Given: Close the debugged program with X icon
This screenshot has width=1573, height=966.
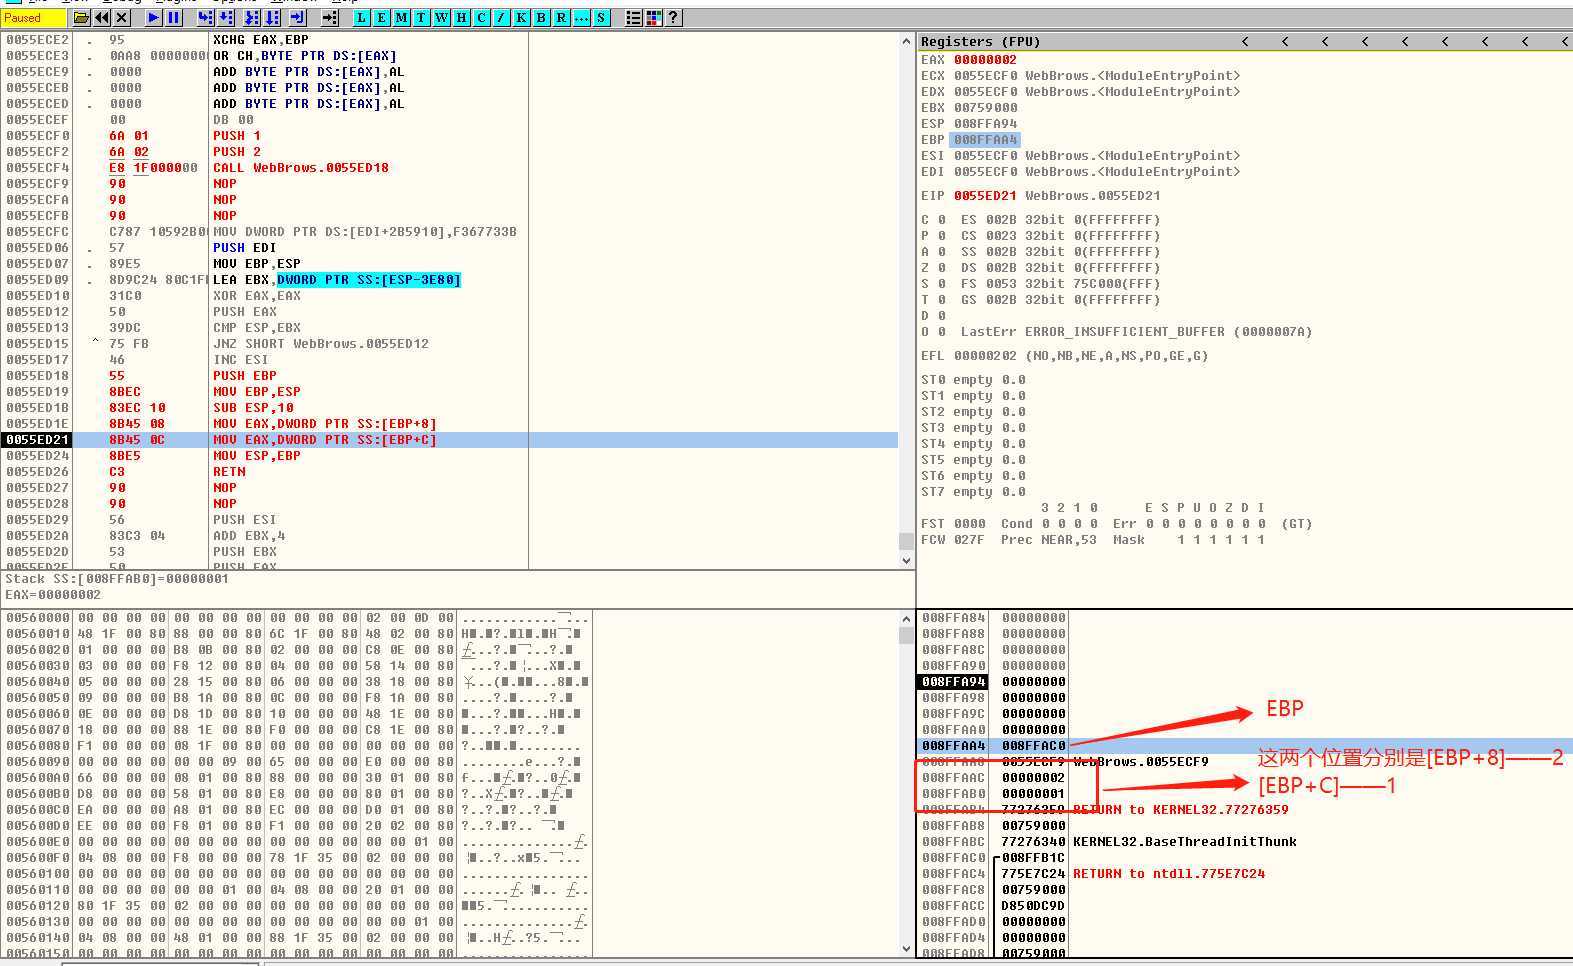Looking at the screenshot, I should click(x=121, y=17).
